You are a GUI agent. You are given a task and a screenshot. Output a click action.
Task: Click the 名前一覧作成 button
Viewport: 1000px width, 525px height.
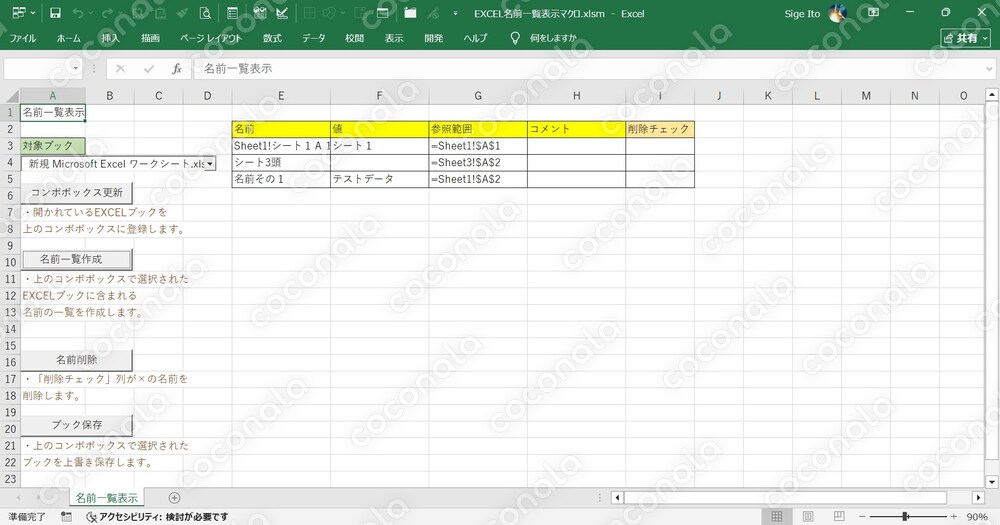tap(77, 259)
